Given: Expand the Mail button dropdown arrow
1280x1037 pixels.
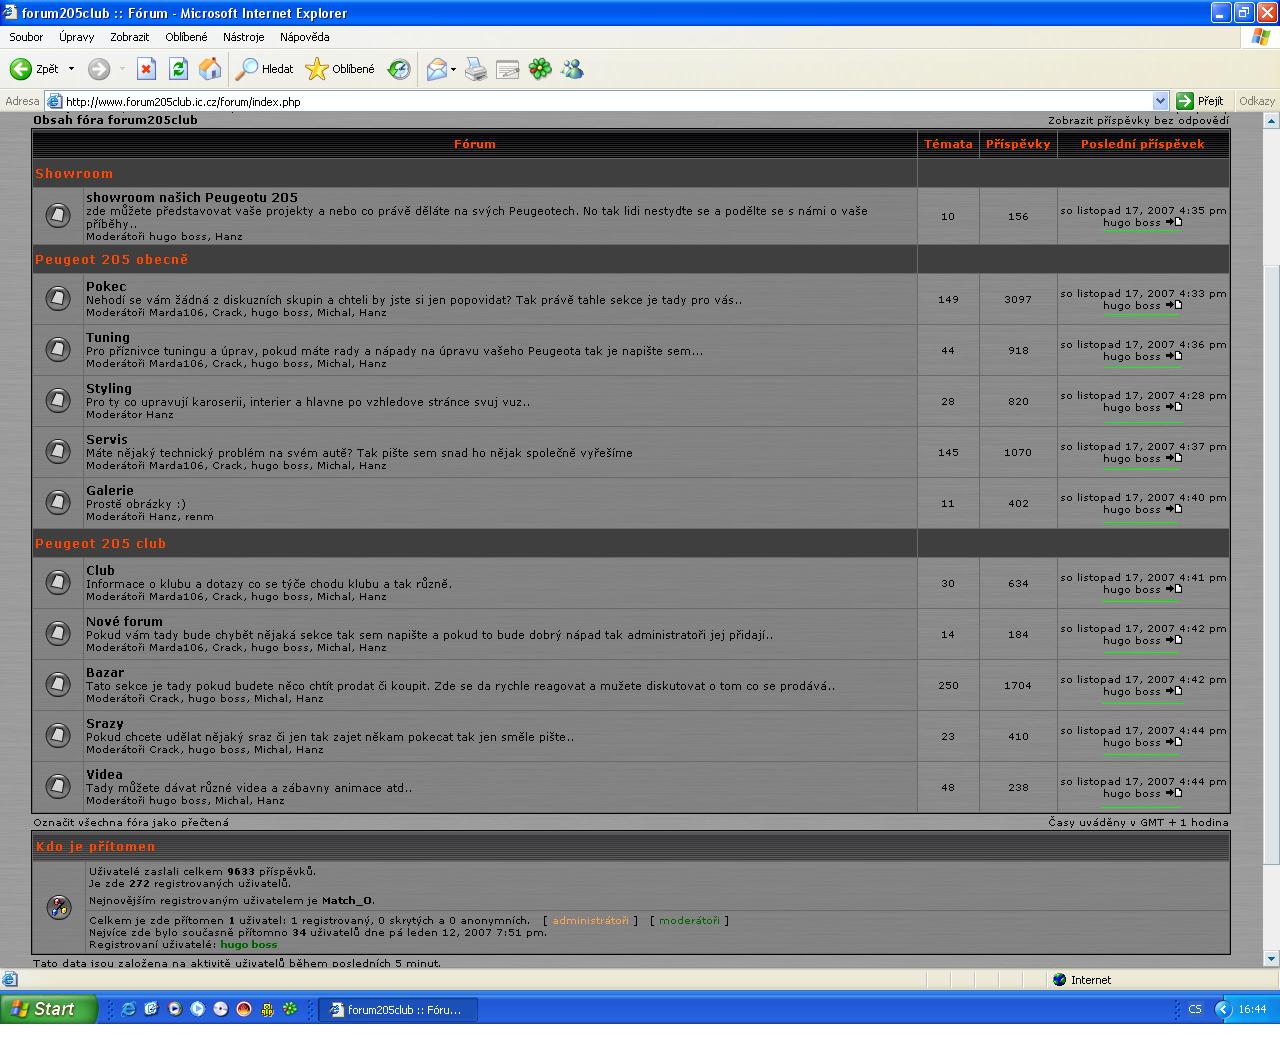Looking at the screenshot, I should (x=453, y=69).
